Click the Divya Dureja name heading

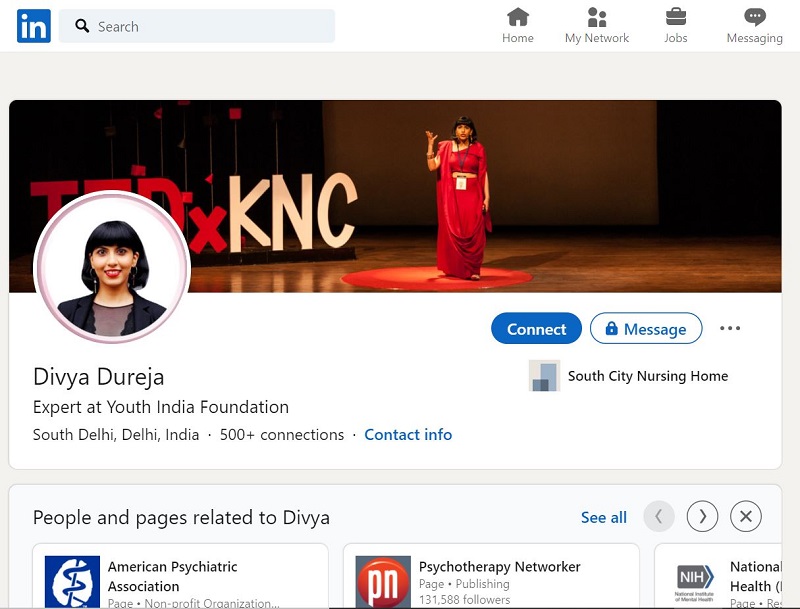[x=98, y=377]
